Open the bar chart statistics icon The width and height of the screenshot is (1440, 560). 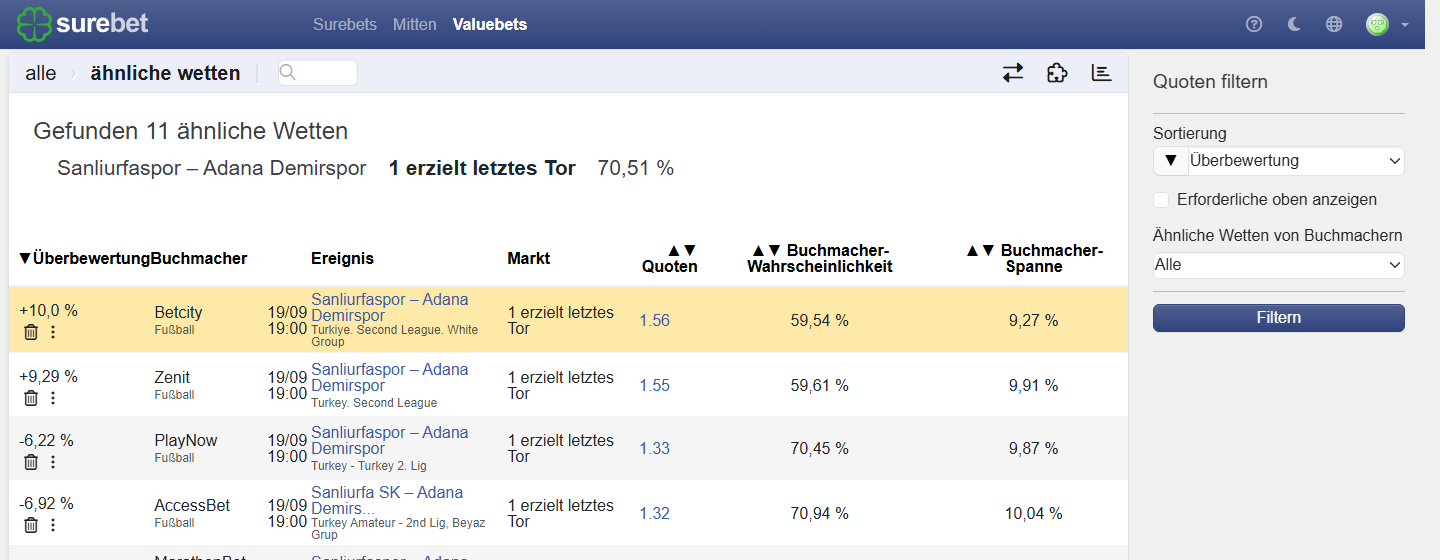(x=1101, y=73)
